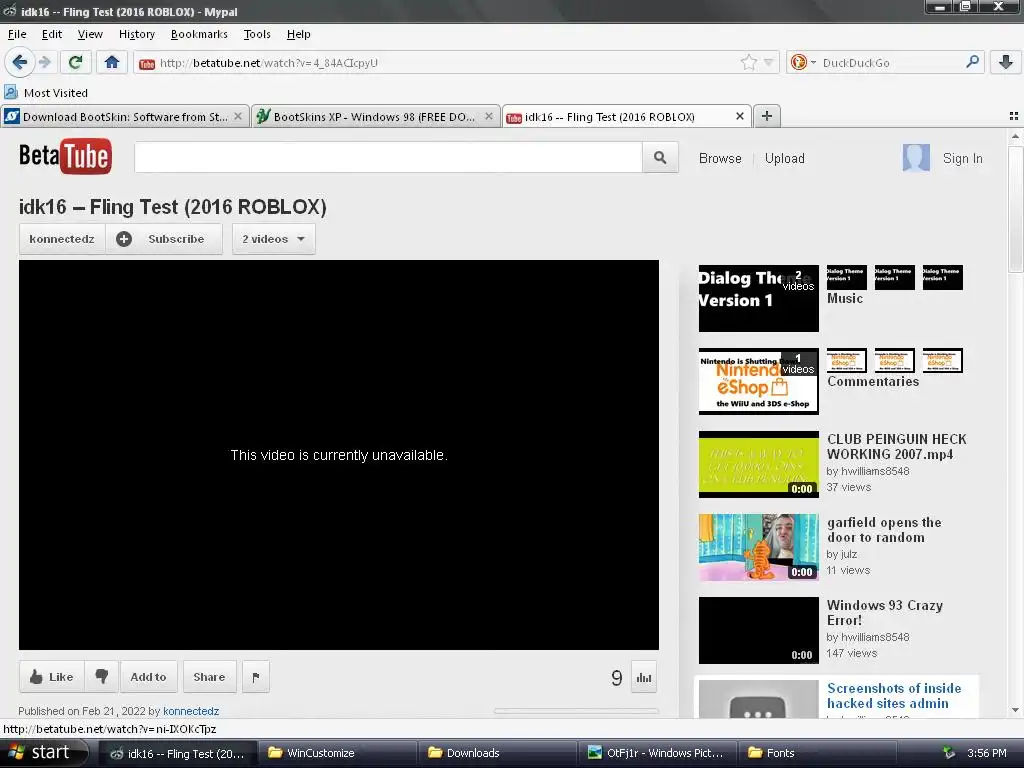The image size is (1024, 768).
Task: Click the page scrollbar down arrow
Action: [1015, 711]
